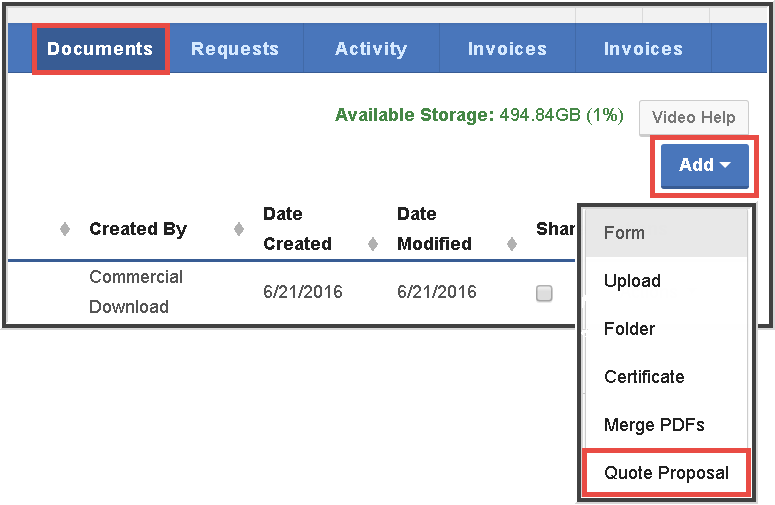Screen dimensions: 775x505
Task: Click the 6/21/2016 Date Modified cell
Action: 436,292
